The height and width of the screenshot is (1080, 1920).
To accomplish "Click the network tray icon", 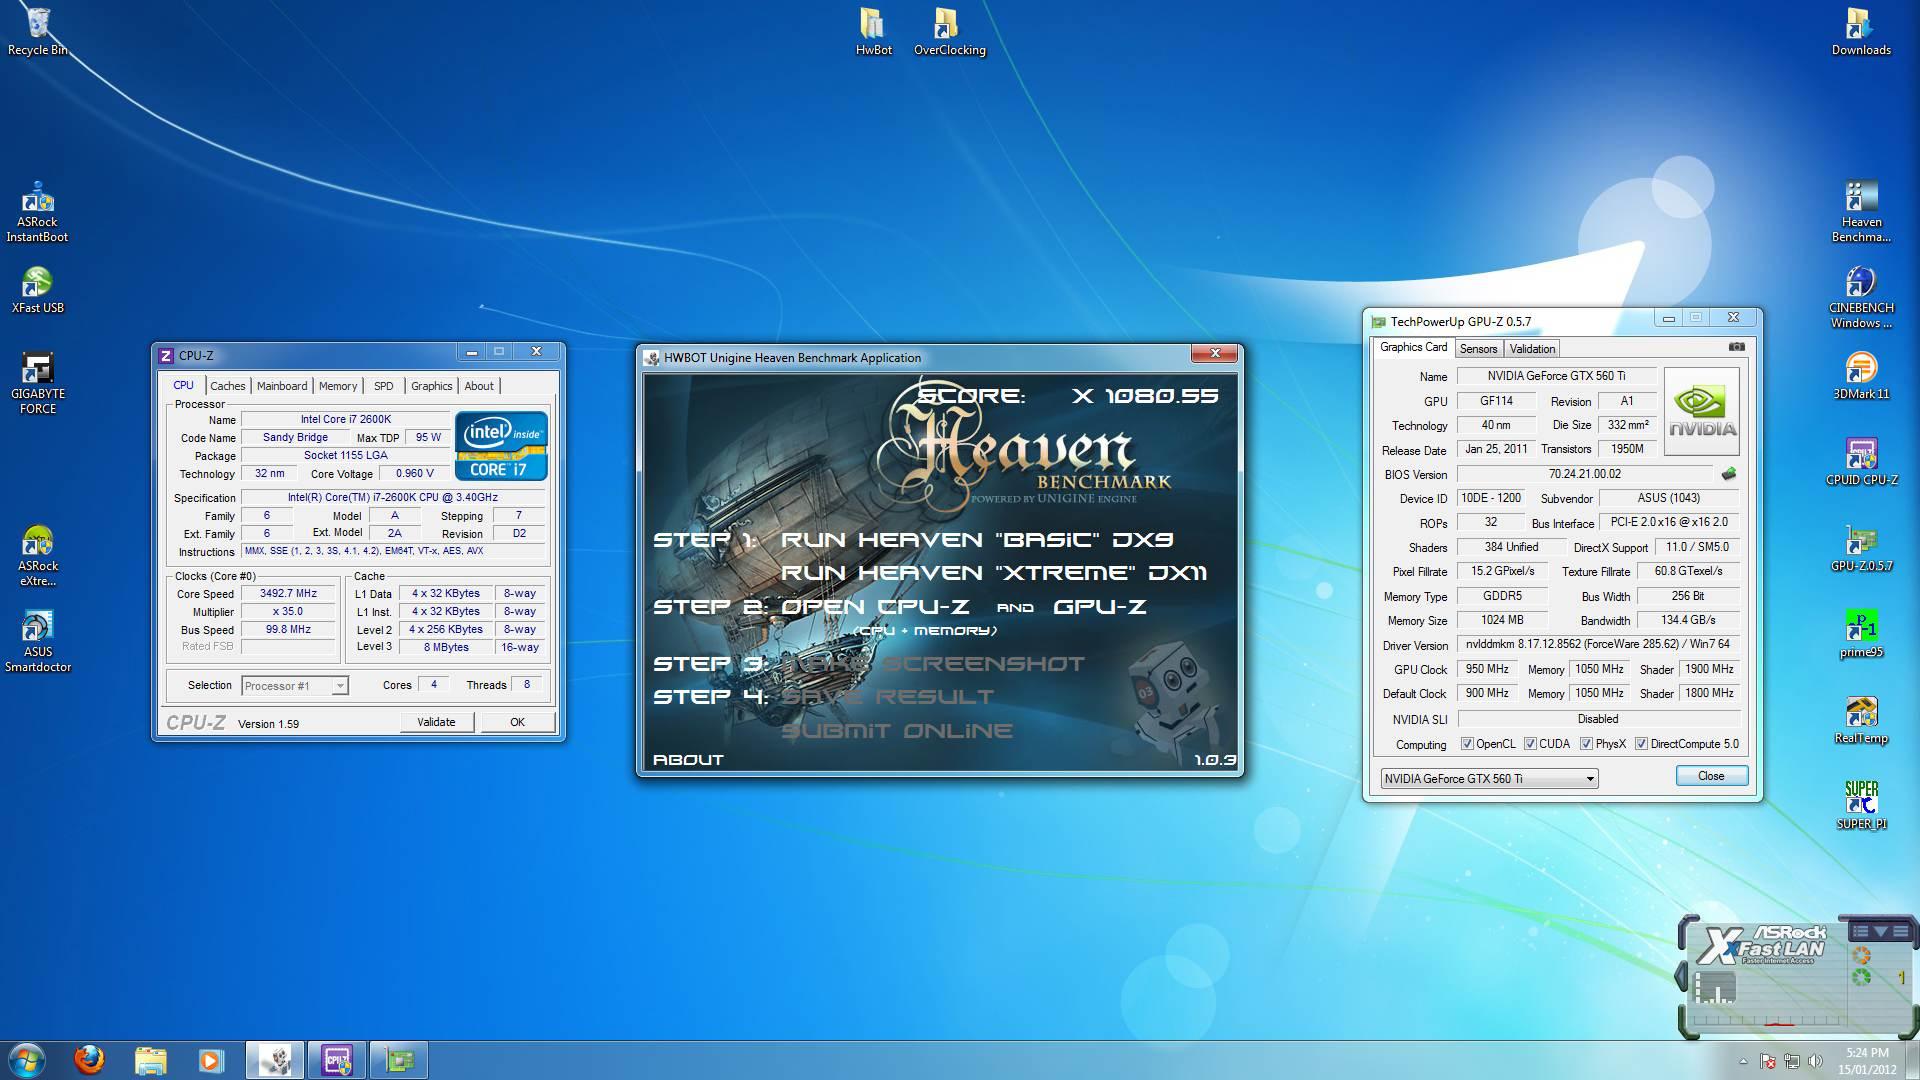I will (1791, 1061).
